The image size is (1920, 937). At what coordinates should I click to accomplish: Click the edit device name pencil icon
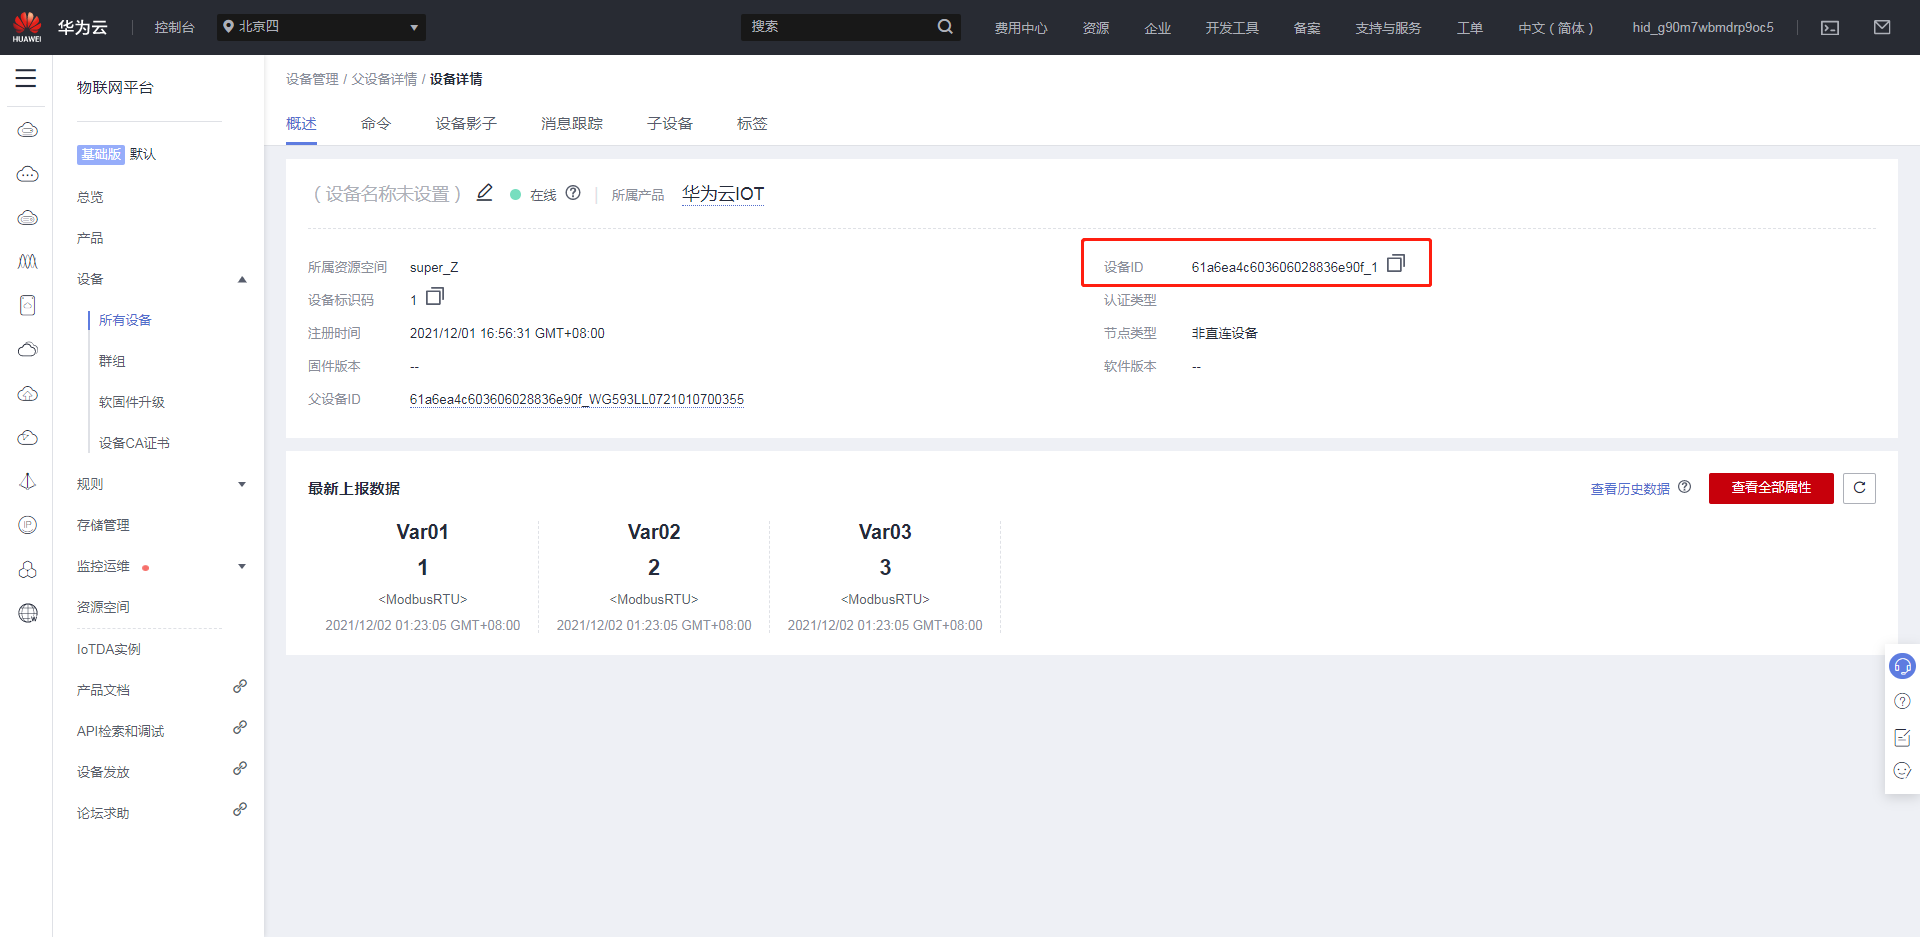tap(485, 193)
